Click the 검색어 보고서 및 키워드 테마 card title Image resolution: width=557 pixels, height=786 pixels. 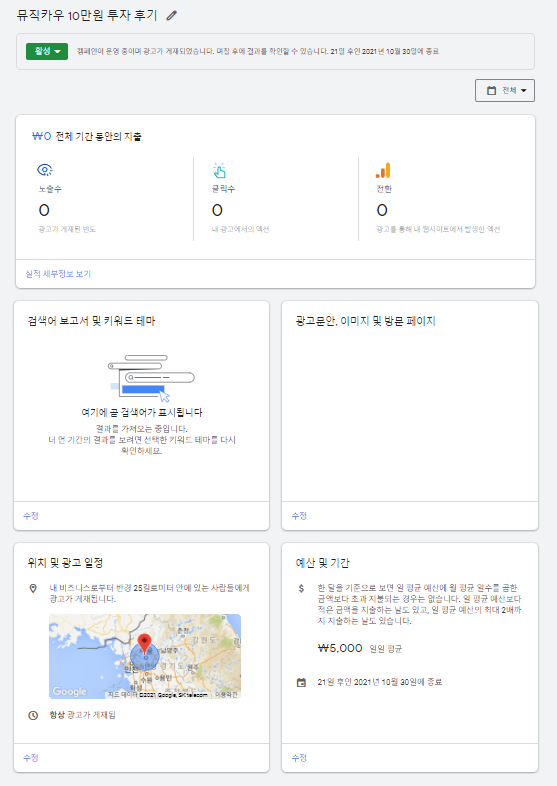91,321
